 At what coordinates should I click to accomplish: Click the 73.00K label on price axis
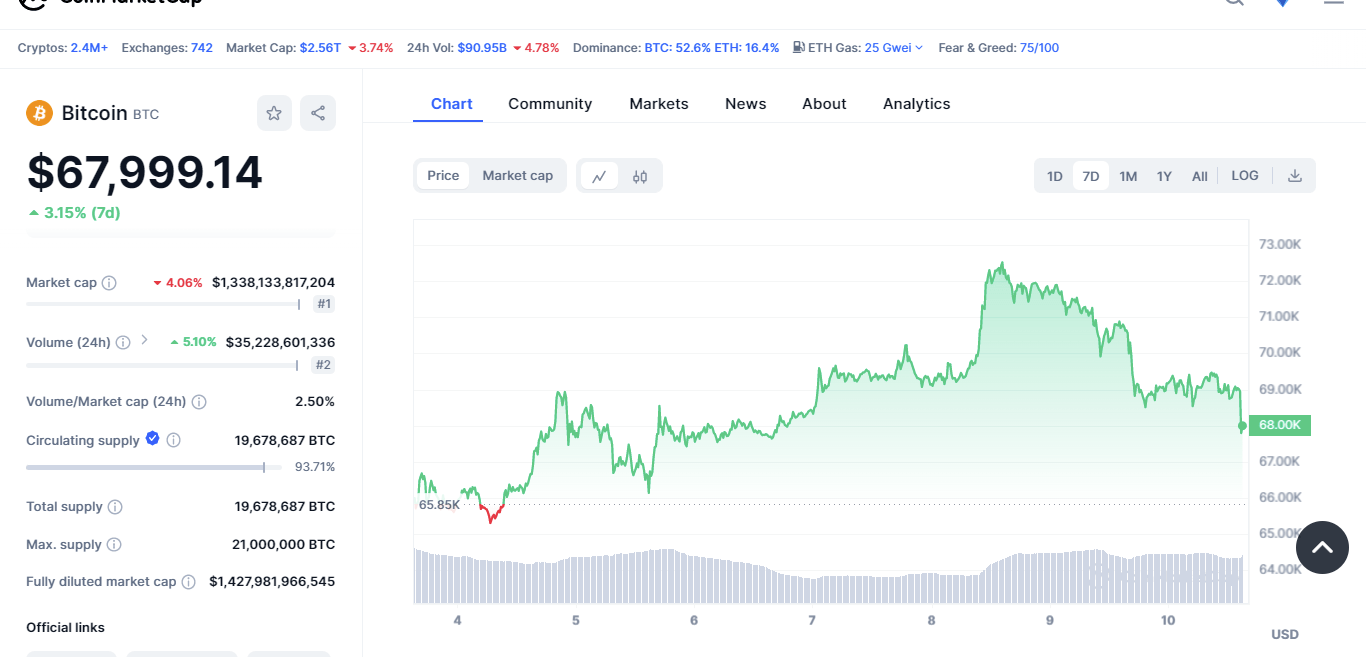pyautogui.click(x=1280, y=244)
